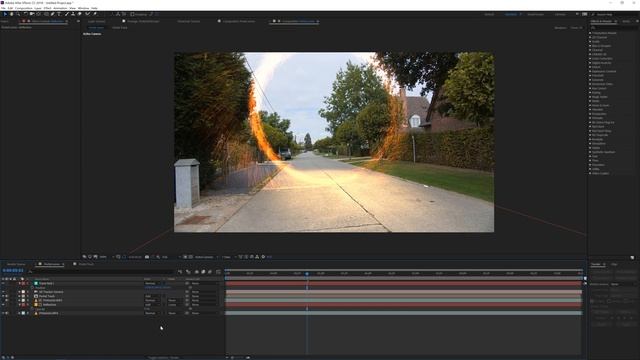Open the Effects & Presets panel tab

click(x=602, y=21)
